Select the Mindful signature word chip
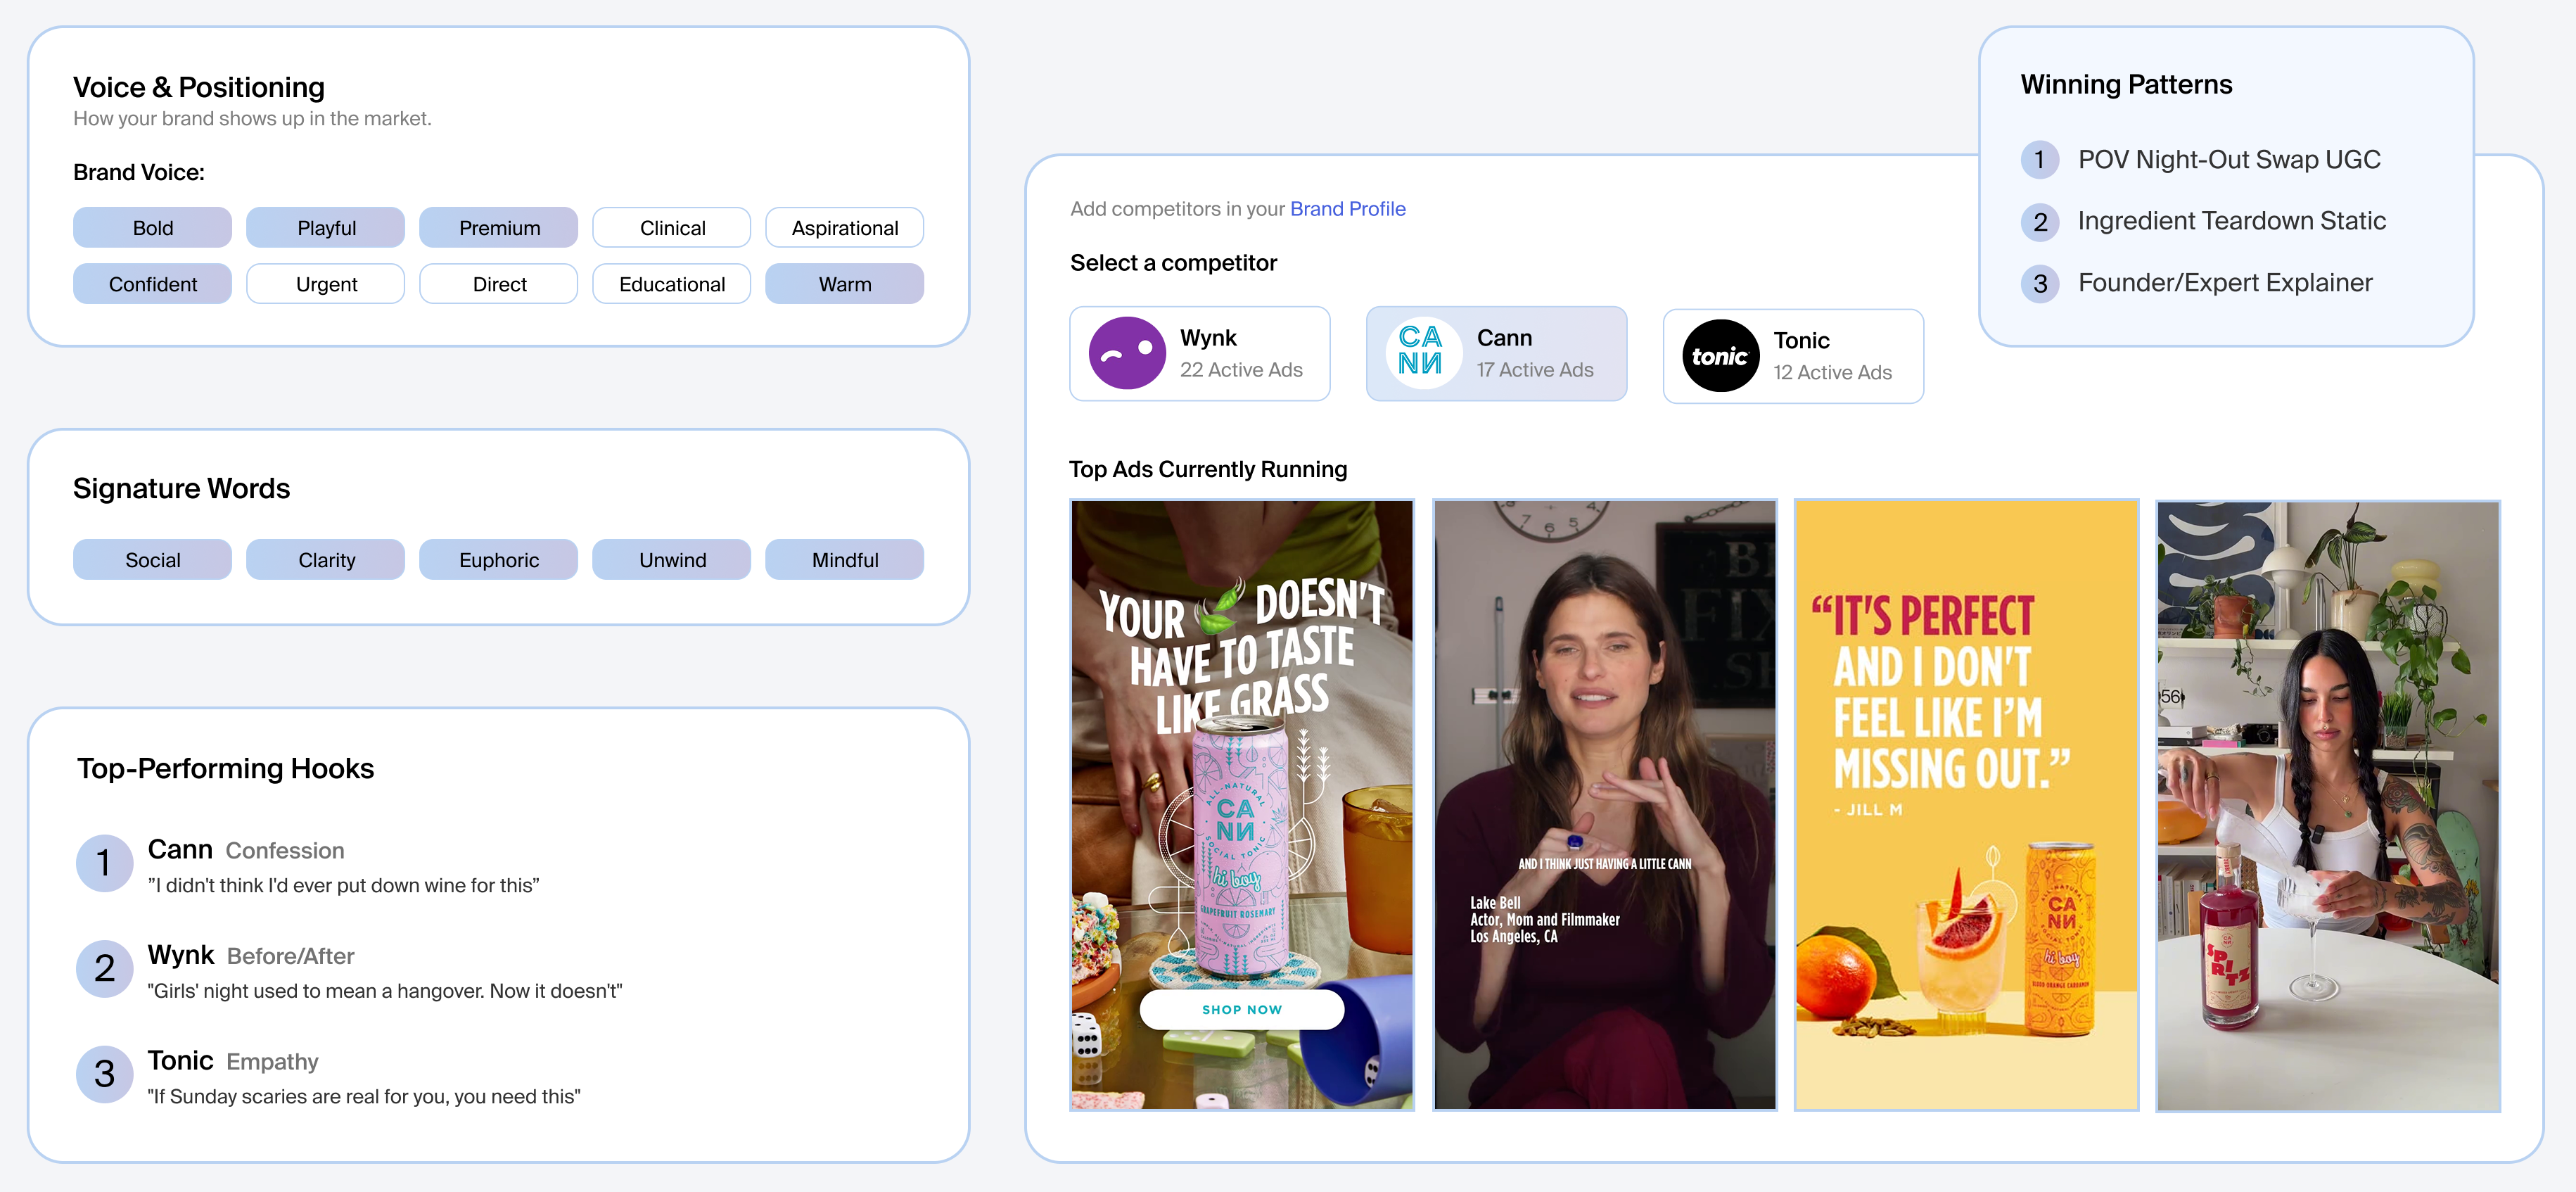Viewport: 2576px width, 1192px height. [845, 560]
